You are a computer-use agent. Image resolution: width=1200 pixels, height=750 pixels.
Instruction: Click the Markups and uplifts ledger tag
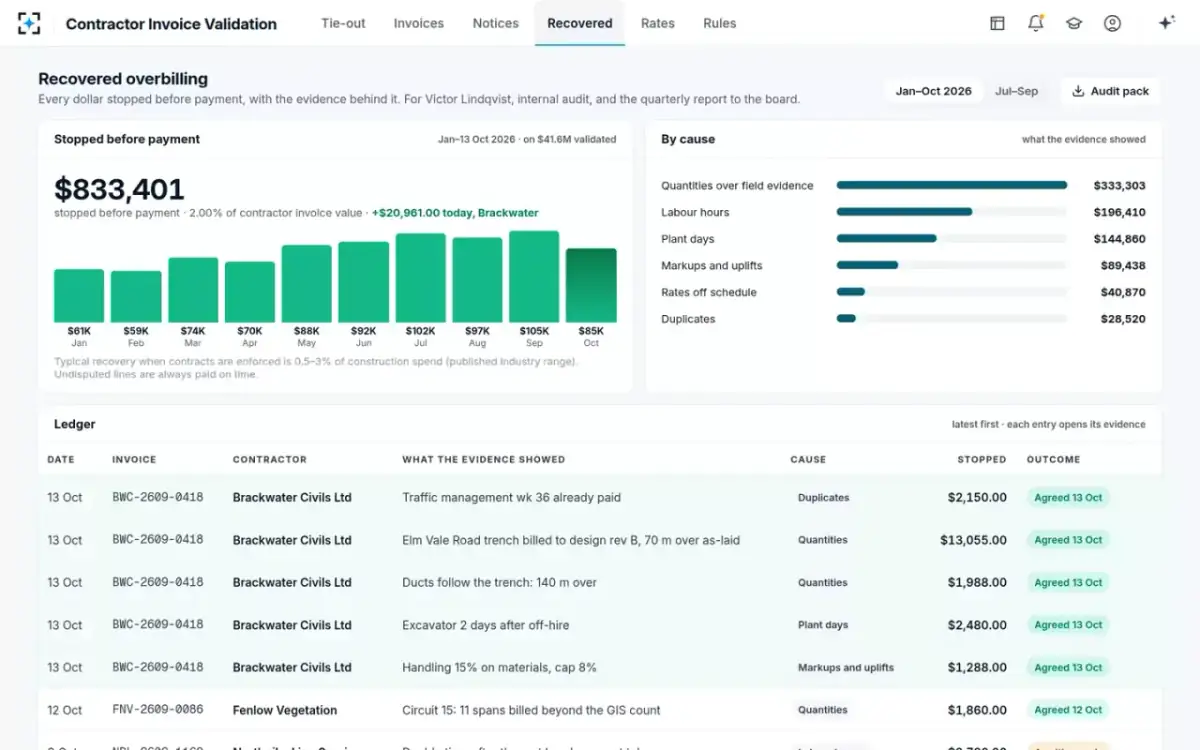[846, 667]
